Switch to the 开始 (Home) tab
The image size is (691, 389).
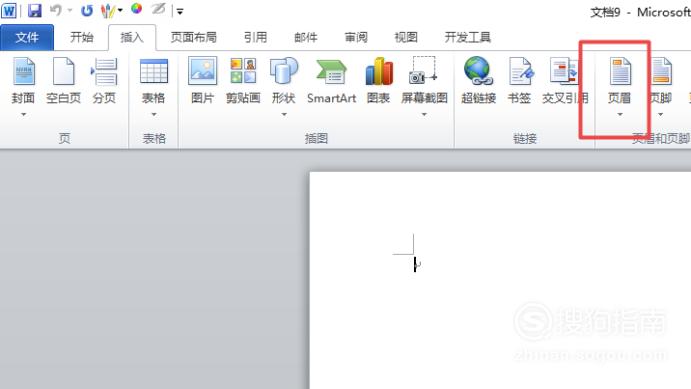point(82,37)
